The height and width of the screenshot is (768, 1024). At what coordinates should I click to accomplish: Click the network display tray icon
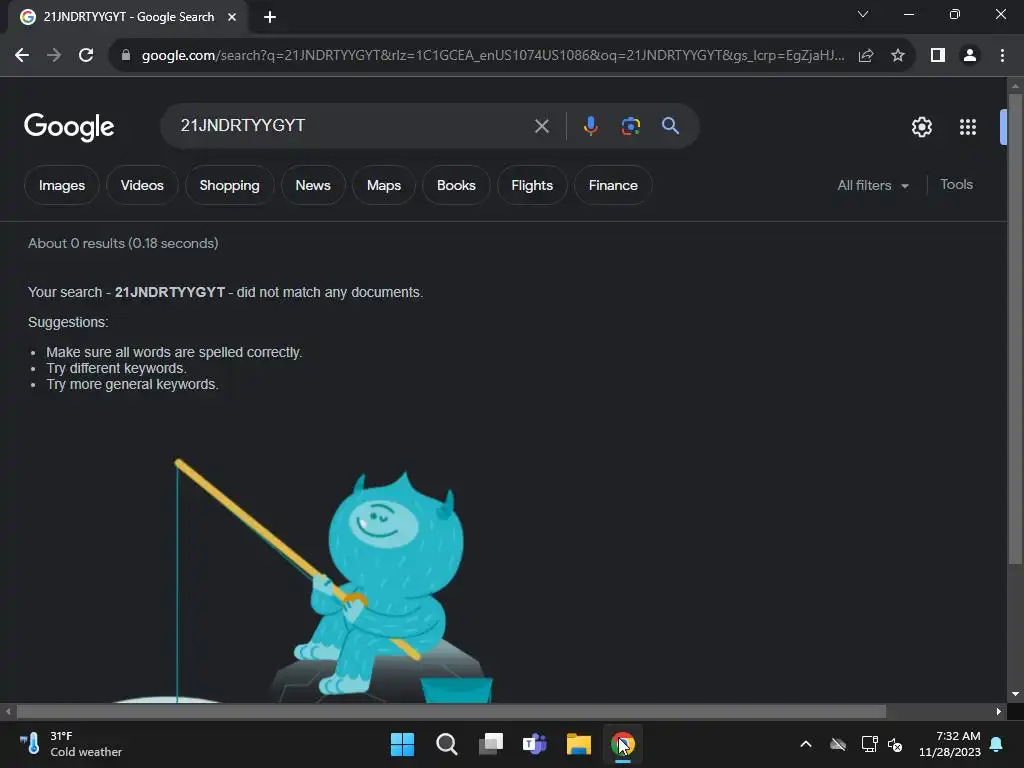[869, 744]
